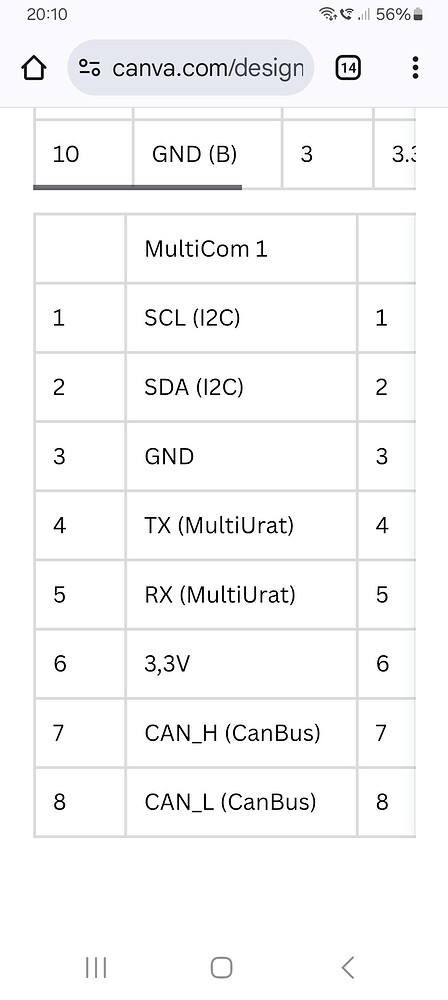Image resolution: width=448 pixels, height=1000 pixels.
Task: Select the 3,3V cell
Action: point(241,664)
